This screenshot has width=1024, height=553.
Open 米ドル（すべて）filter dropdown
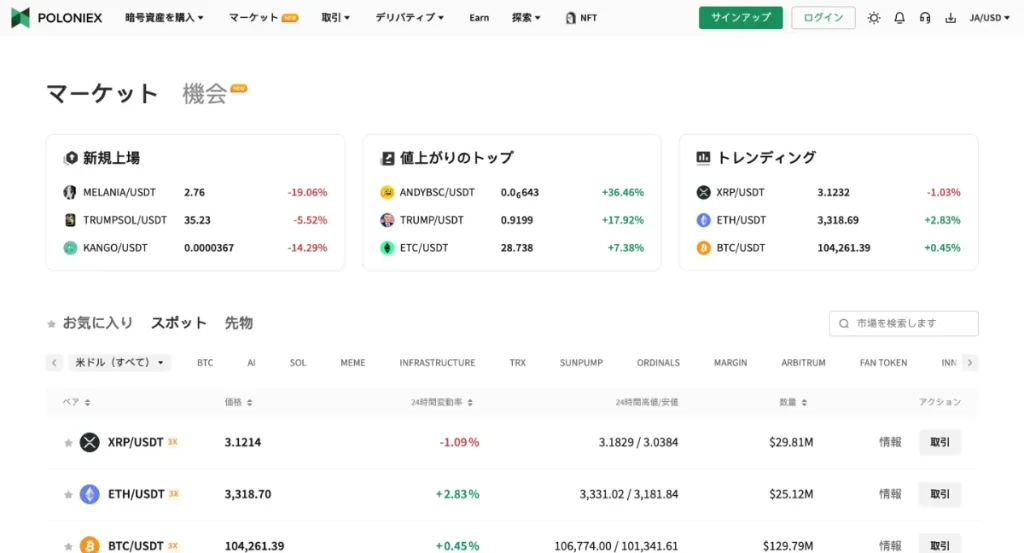[x=120, y=362]
